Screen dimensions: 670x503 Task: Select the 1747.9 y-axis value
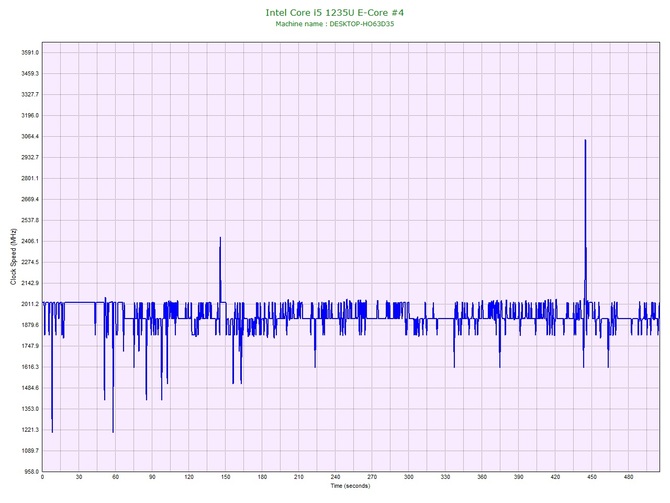pyautogui.click(x=30, y=346)
